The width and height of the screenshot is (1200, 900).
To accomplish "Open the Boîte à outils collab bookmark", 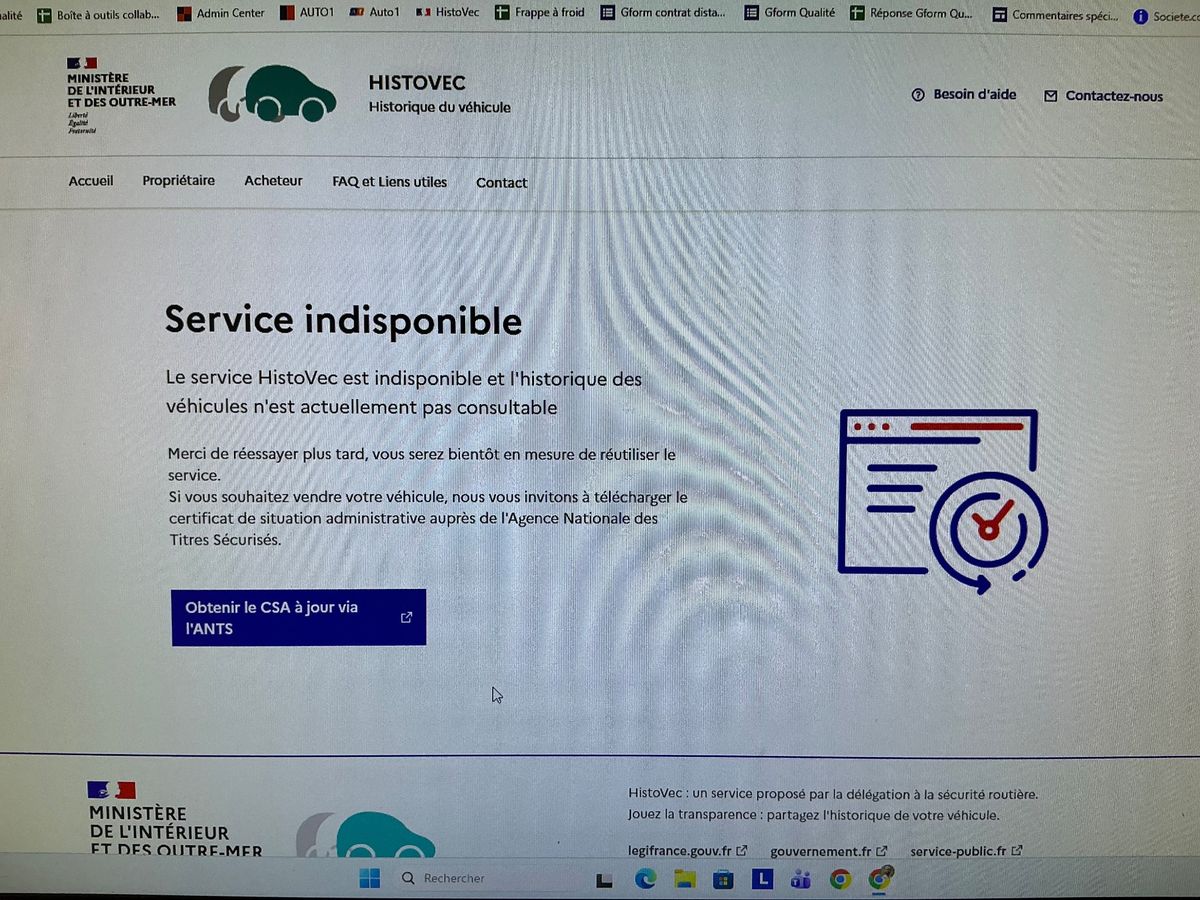I will pyautogui.click(x=98, y=14).
